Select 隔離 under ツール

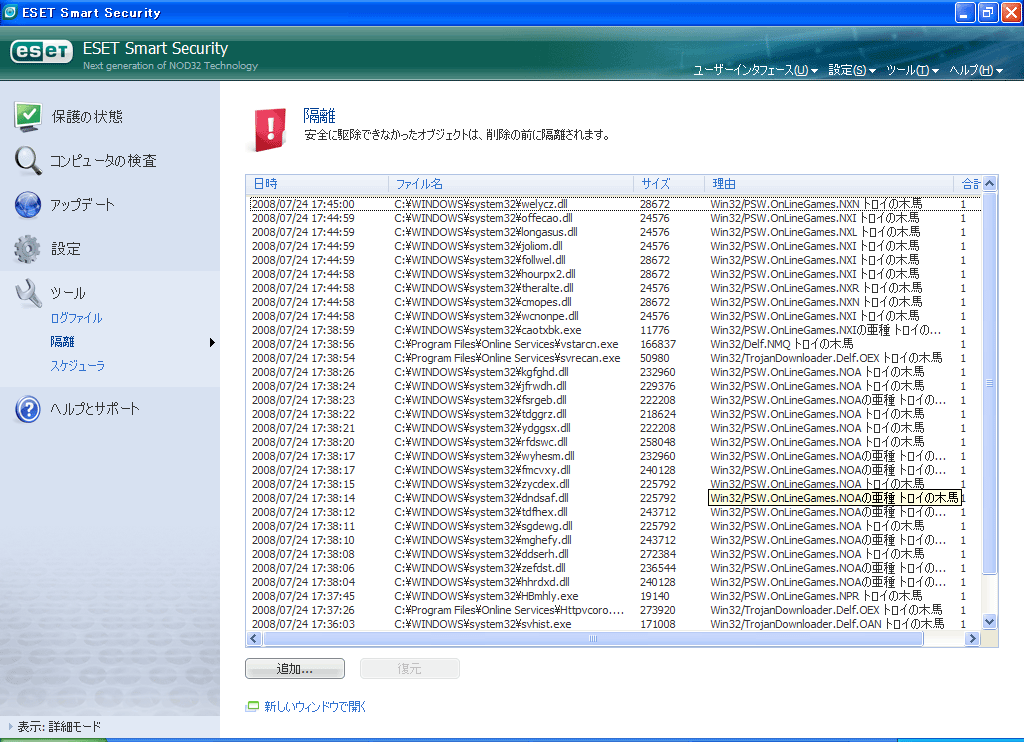pos(63,342)
